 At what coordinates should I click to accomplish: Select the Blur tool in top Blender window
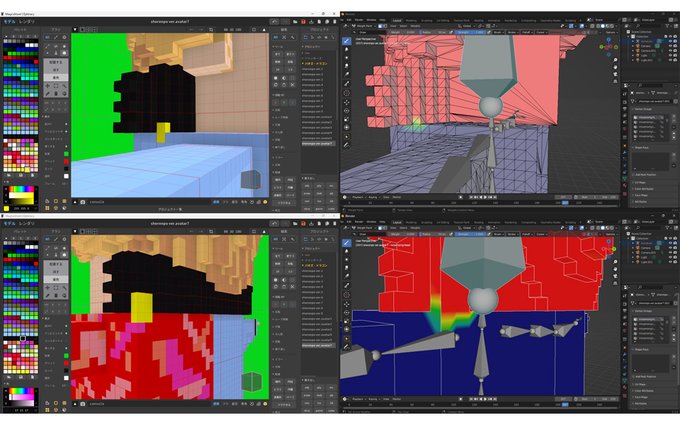(347, 49)
